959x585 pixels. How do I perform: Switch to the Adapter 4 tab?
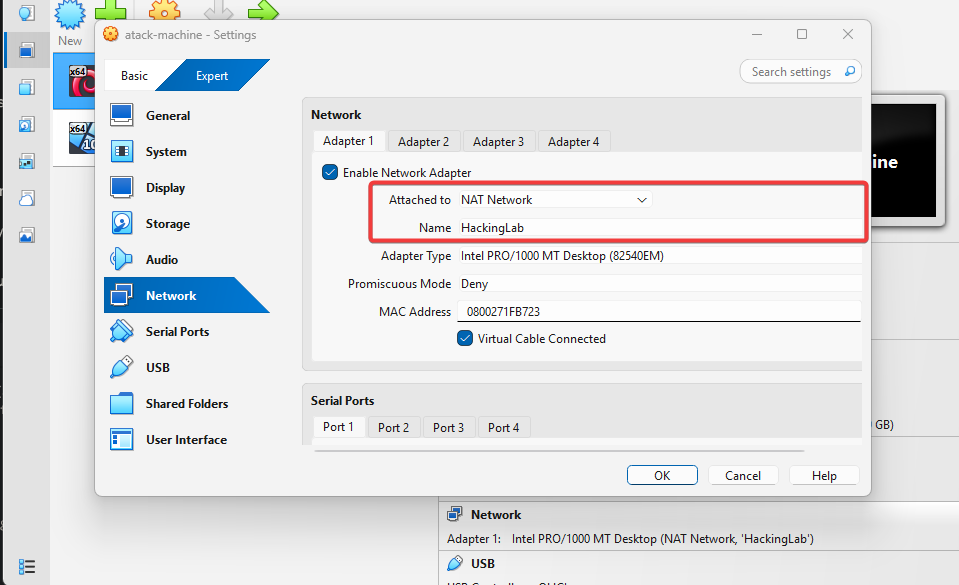click(574, 142)
